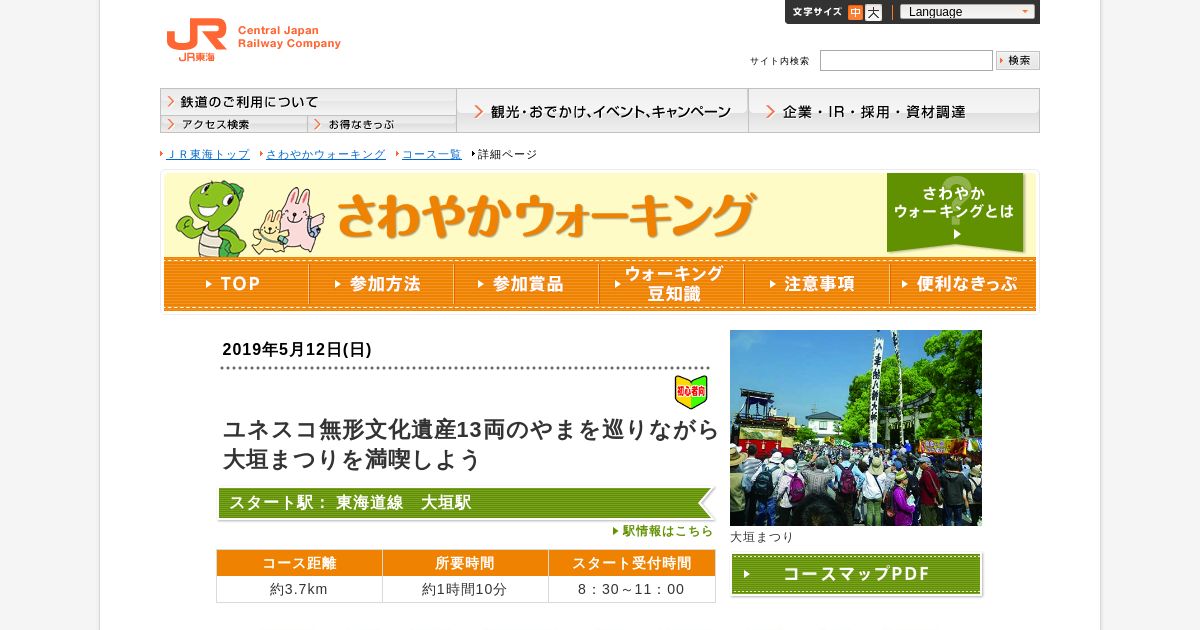Set font size to 中 (medium)

point(855,12)
